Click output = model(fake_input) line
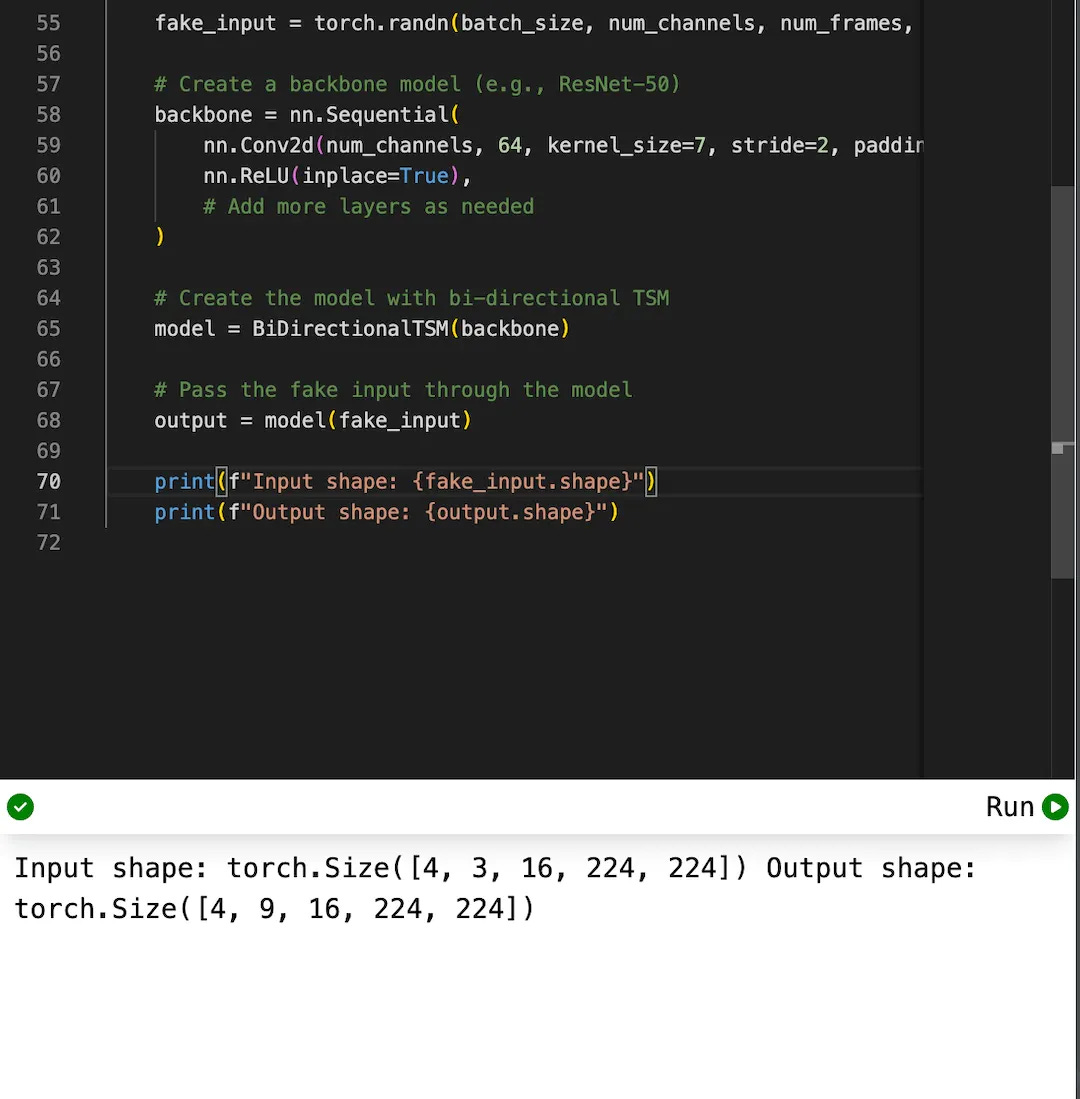This screenshot has height=1099, width=1080. [313, 421]
